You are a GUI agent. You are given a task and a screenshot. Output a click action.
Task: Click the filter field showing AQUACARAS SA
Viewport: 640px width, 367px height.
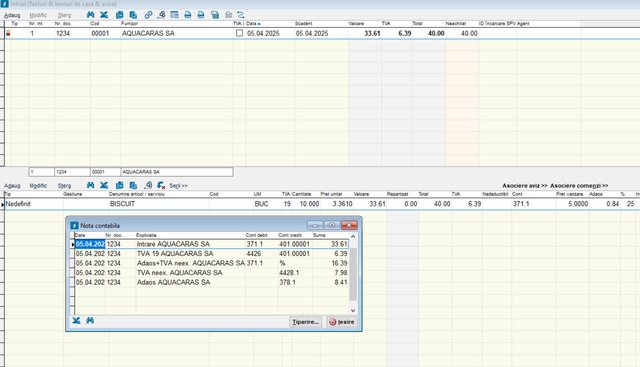click(177, 172)
